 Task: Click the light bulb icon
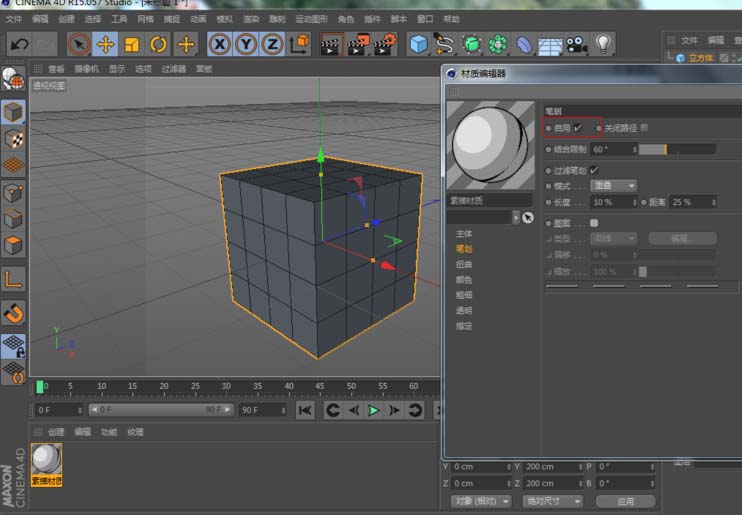point(603,44)
